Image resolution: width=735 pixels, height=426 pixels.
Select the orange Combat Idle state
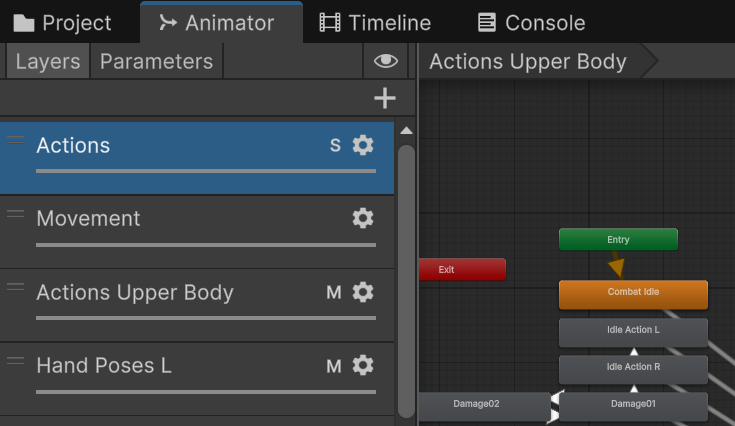click(633, 294)
